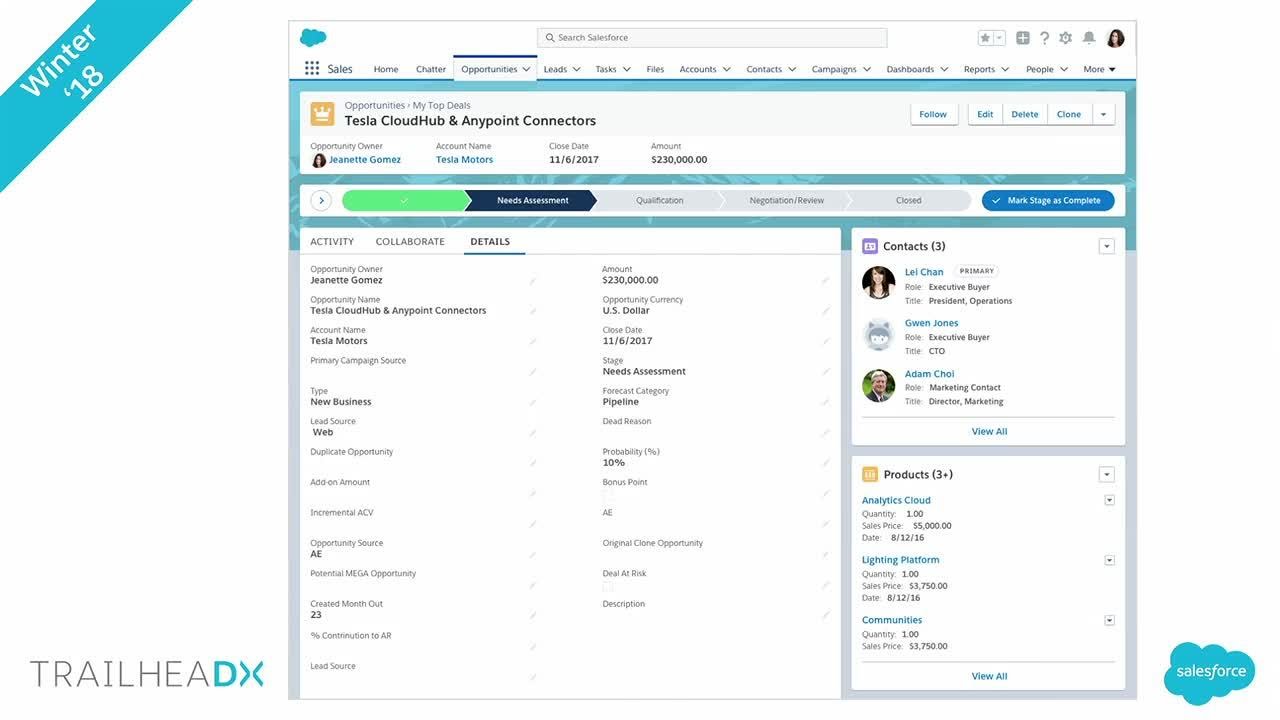The image size is (1280, 720).
Task: Open the user profile avatar
Action: [1115, 38]
